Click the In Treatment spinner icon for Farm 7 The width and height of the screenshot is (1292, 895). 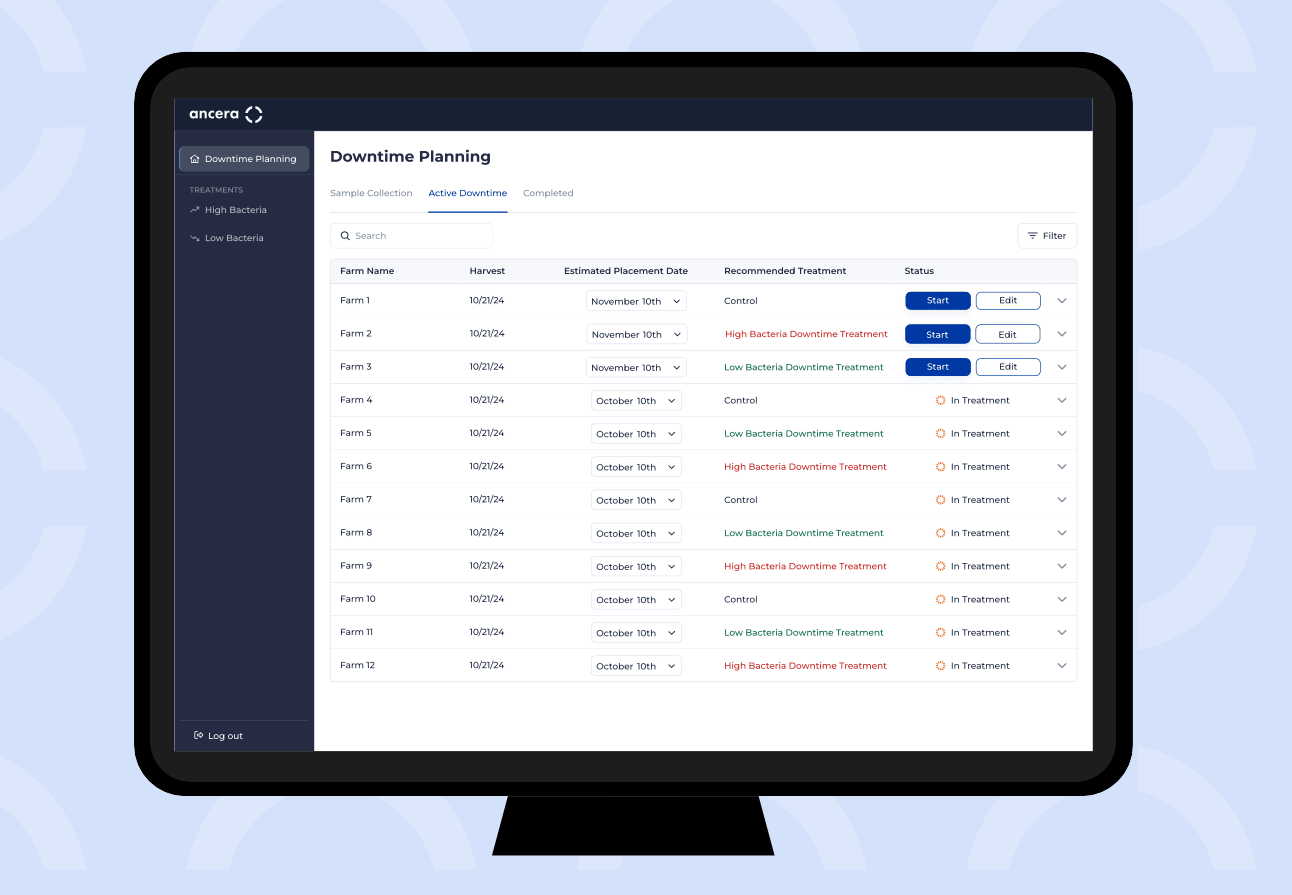940,500
